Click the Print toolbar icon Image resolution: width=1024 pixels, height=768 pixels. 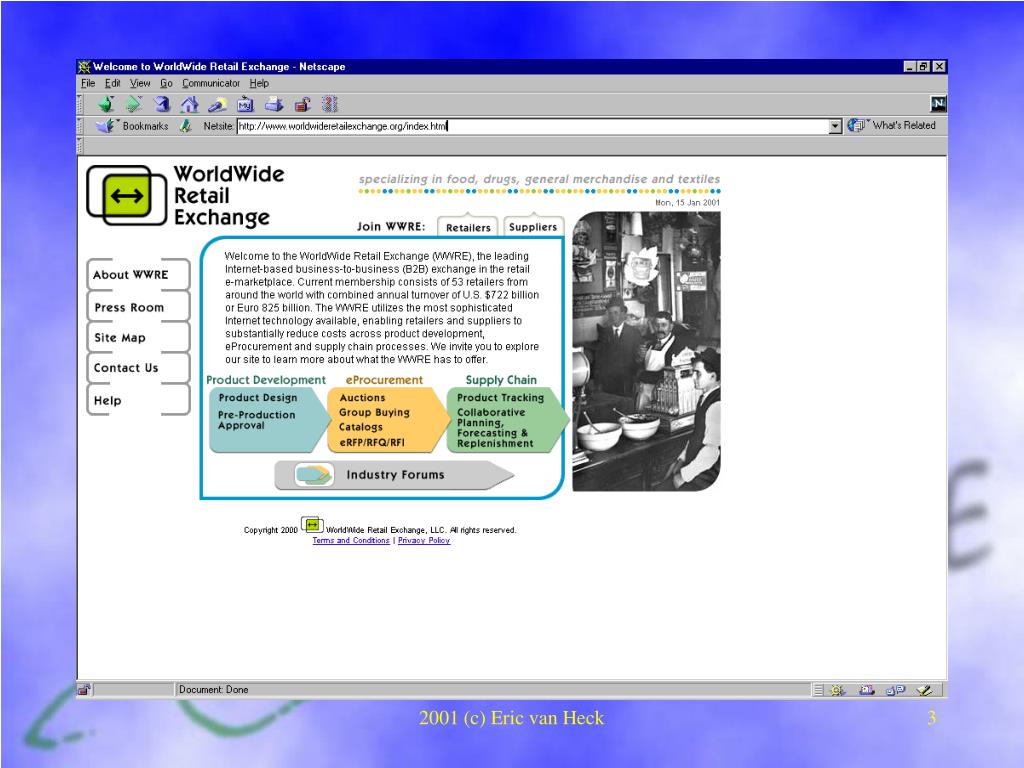tap(274, 104)
